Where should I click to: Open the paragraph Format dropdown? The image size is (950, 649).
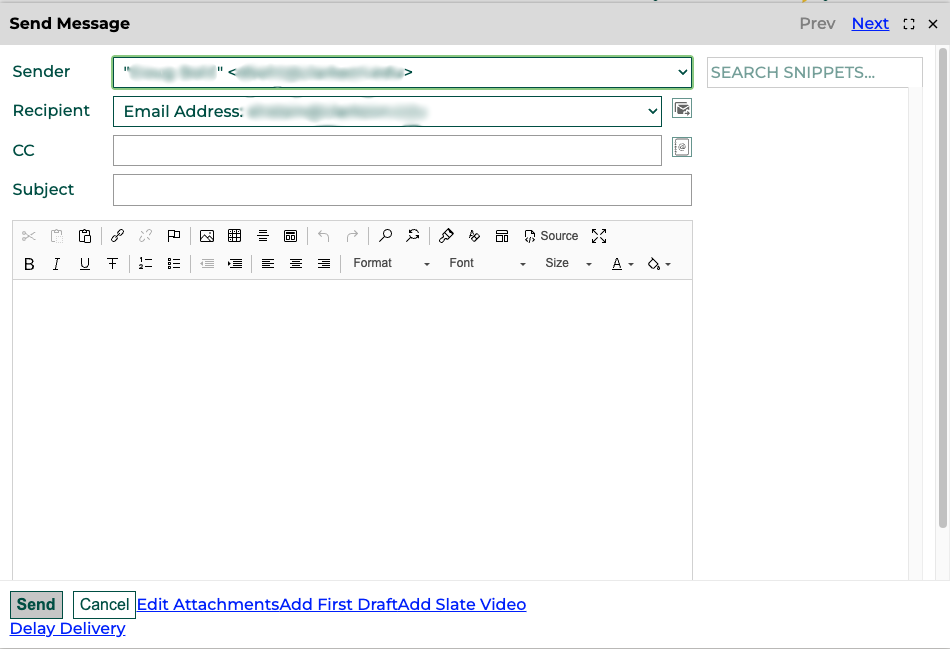(x=390, y=263)
